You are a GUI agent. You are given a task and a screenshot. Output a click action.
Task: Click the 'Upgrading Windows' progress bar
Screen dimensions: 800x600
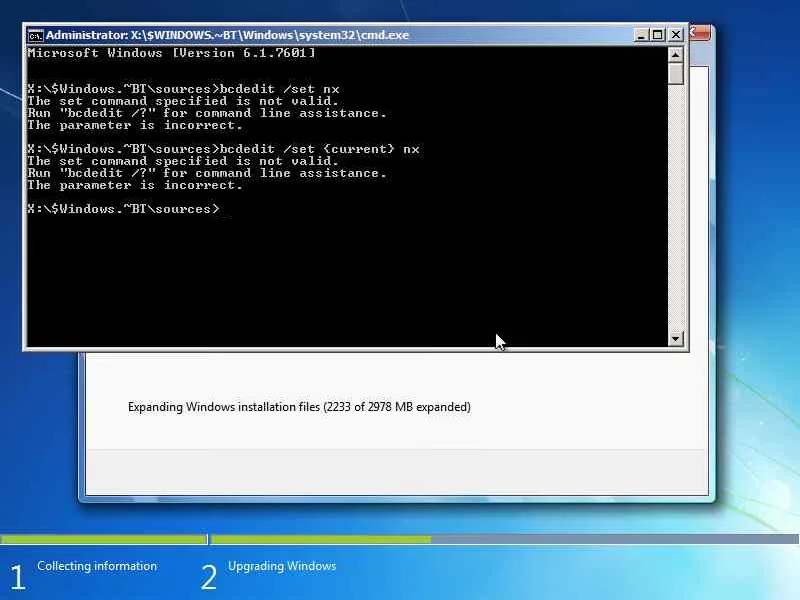pos(505,539)
